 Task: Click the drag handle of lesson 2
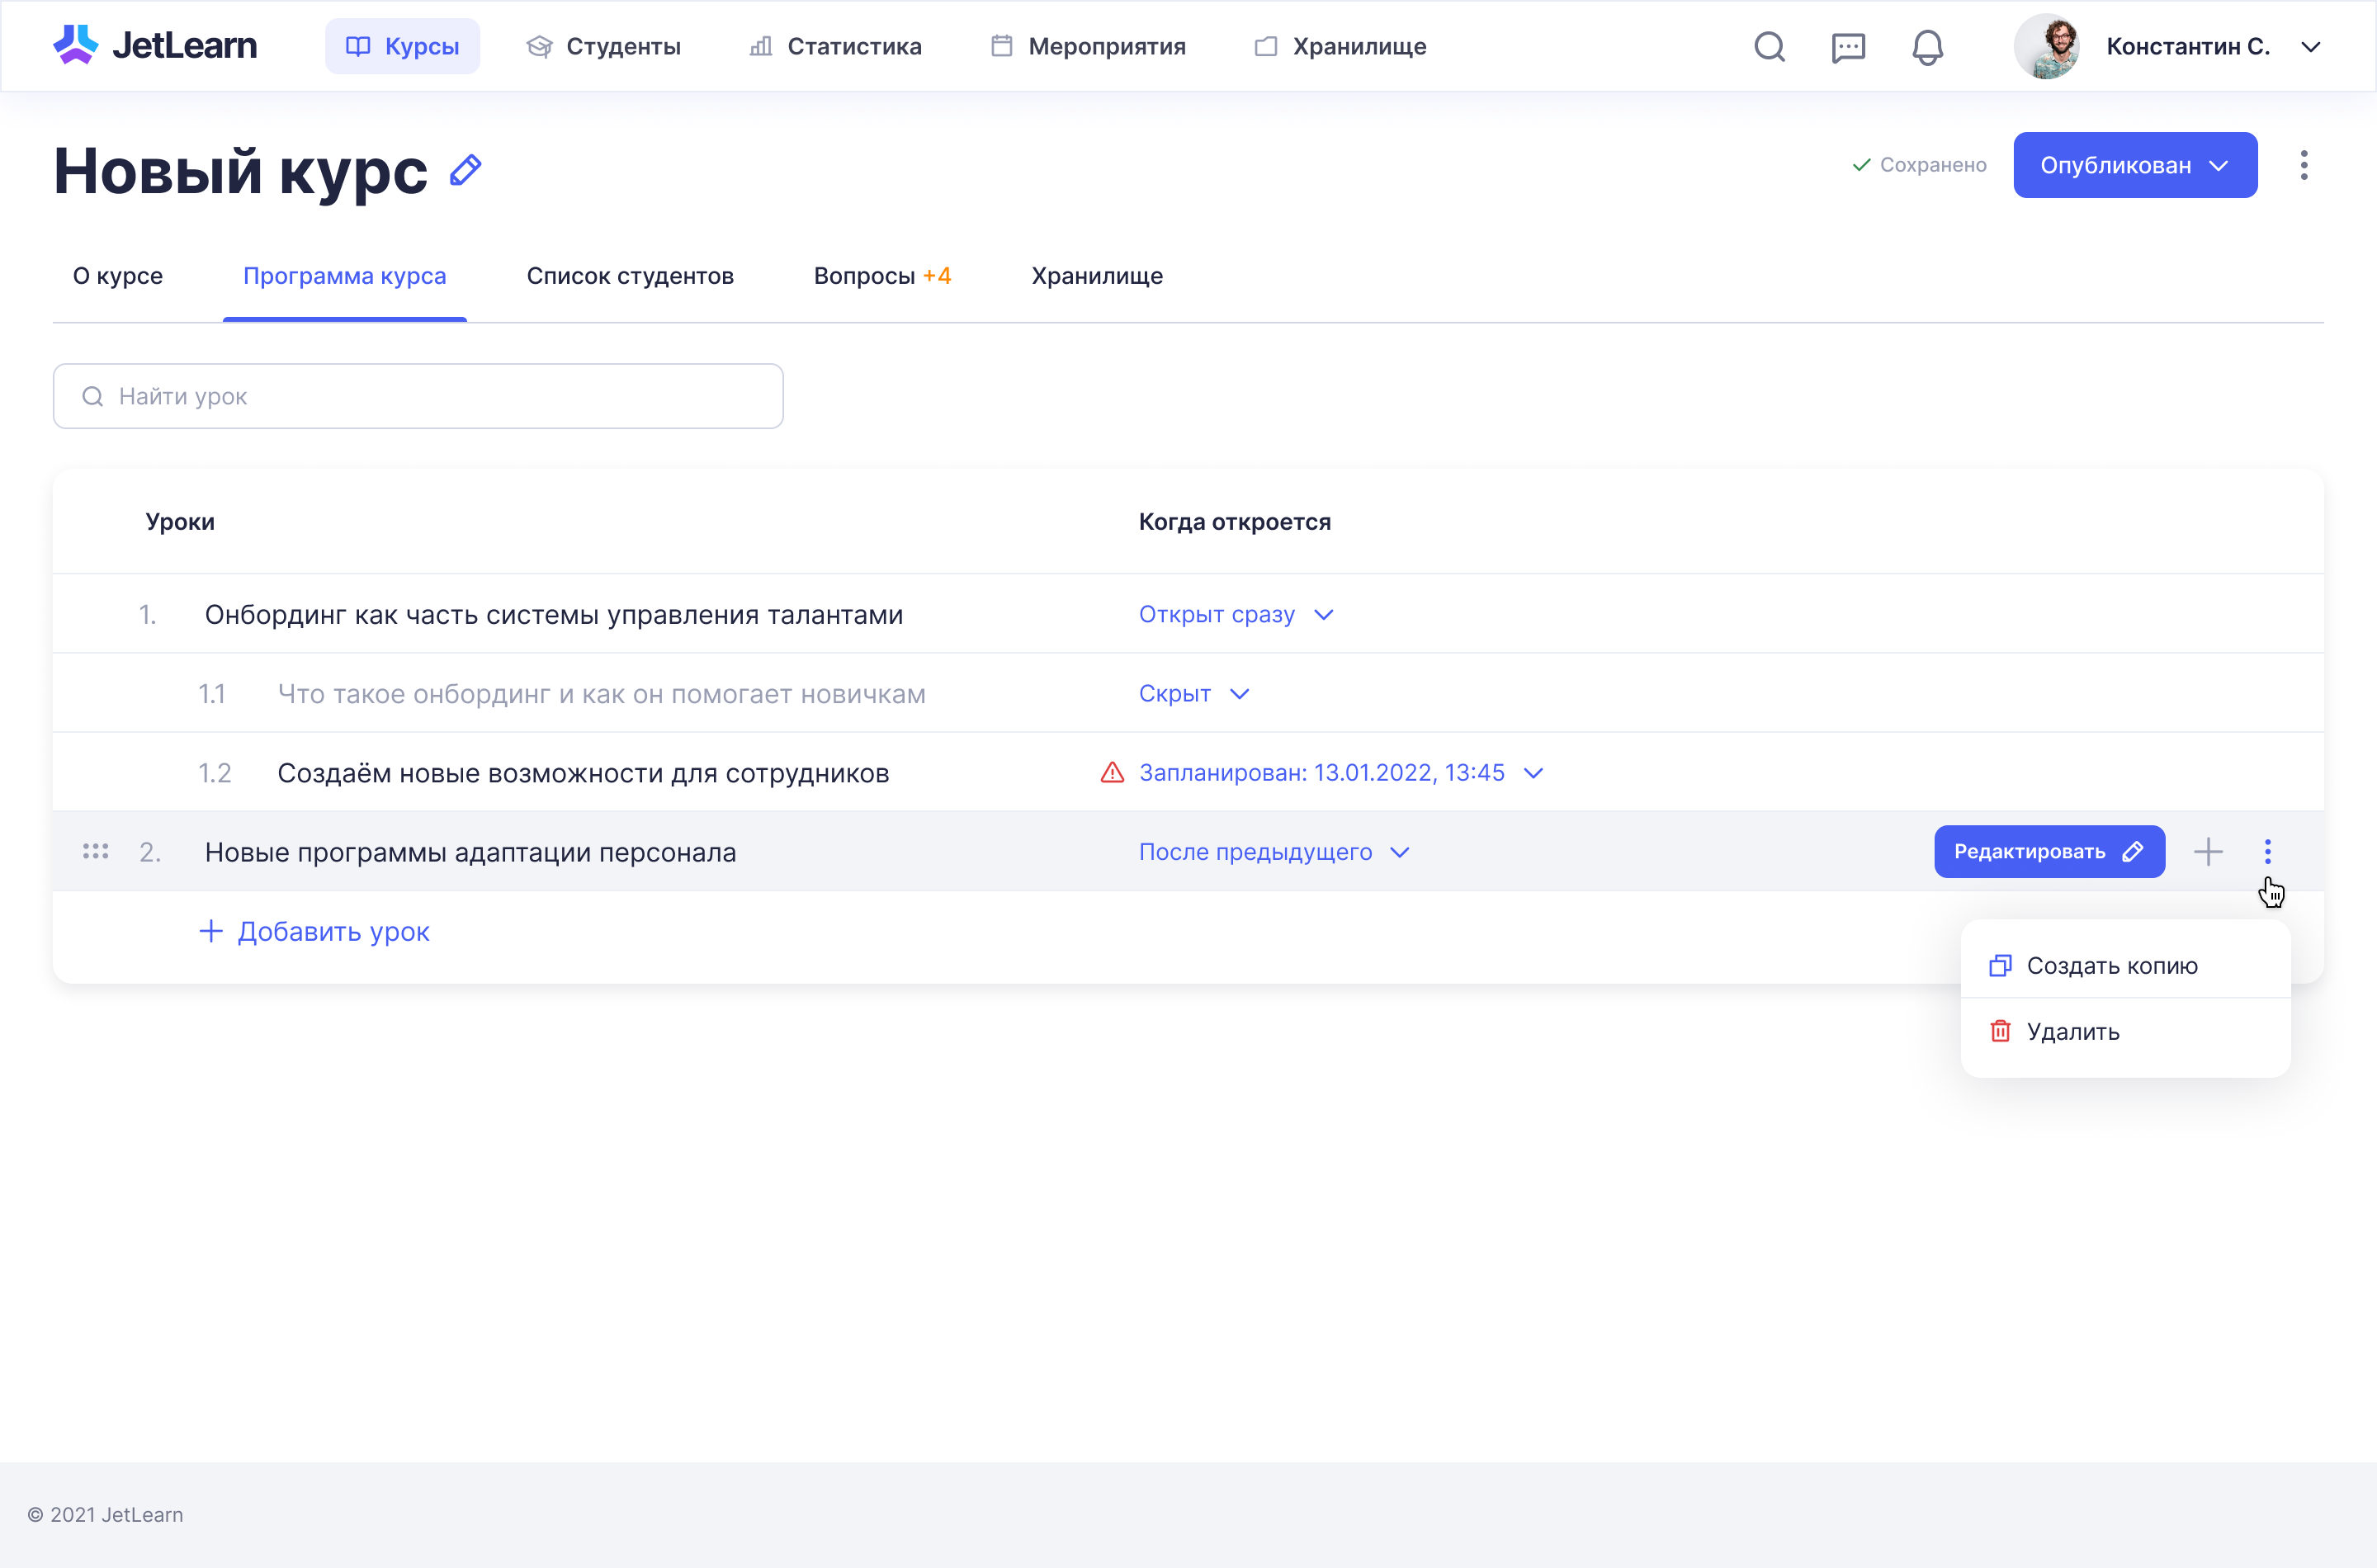point(96,852)
